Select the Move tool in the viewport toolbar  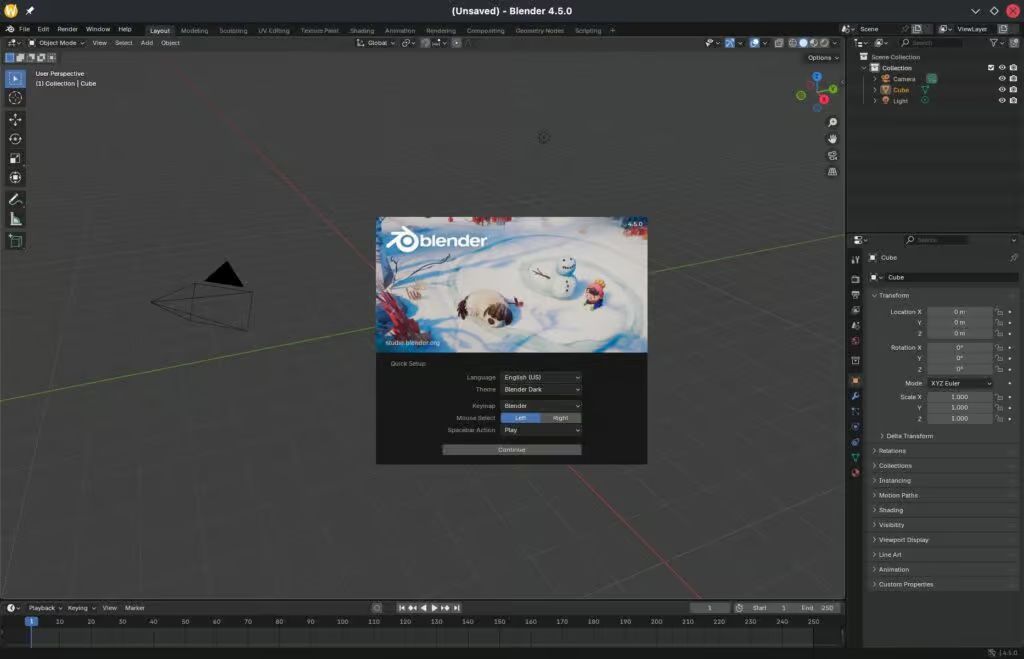tap(15, 118)
